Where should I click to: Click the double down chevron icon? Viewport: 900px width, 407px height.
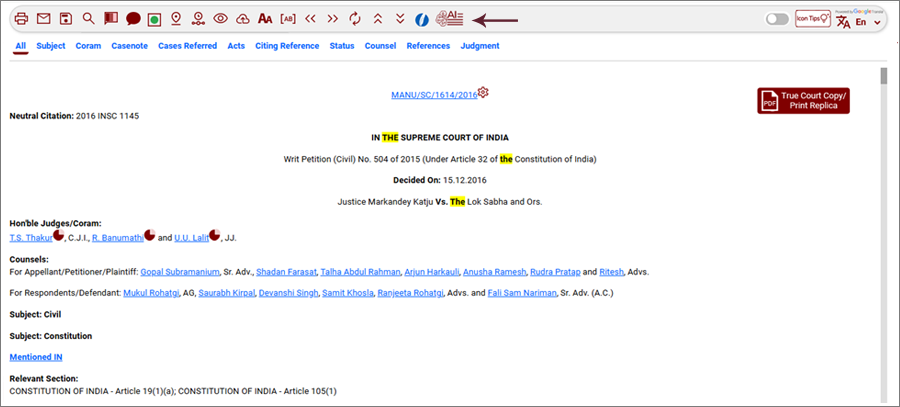401,19
